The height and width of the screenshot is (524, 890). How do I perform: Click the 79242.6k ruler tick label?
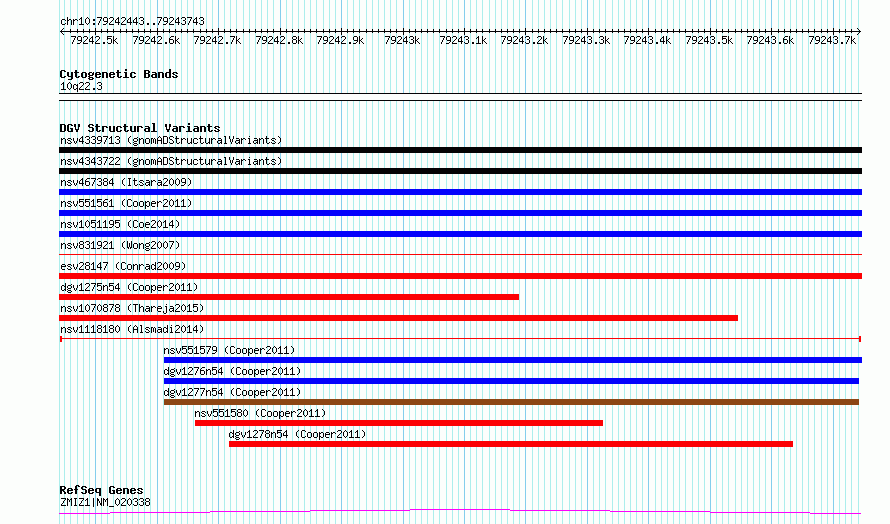156,40
